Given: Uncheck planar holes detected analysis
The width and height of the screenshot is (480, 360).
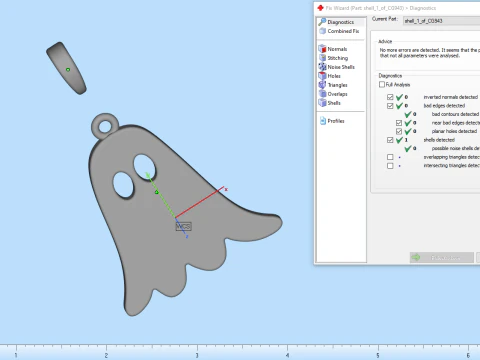Looking at the screenshot, I should coord(399,131).
